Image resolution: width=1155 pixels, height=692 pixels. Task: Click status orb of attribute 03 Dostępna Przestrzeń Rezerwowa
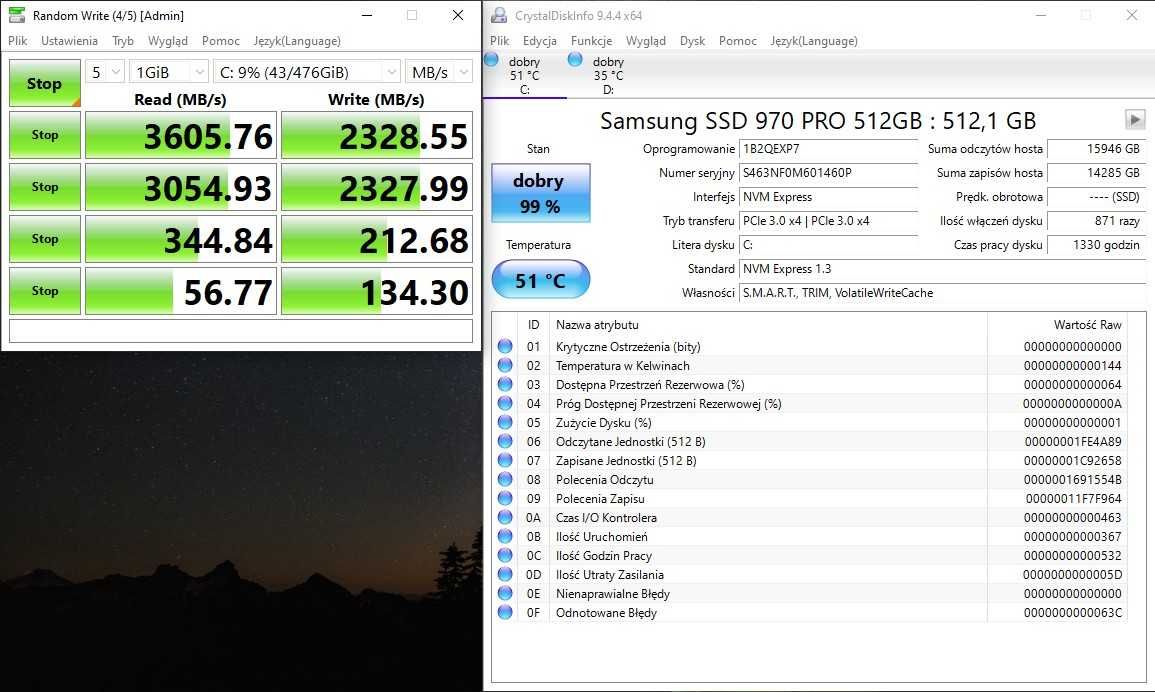click(x=505, y=384)
